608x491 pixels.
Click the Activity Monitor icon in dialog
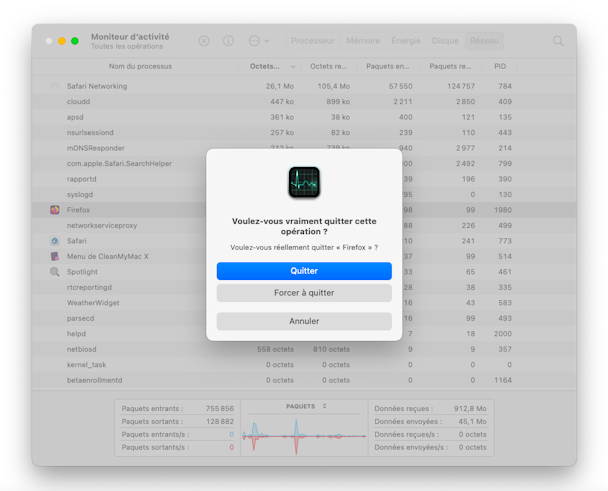(304, 182)
